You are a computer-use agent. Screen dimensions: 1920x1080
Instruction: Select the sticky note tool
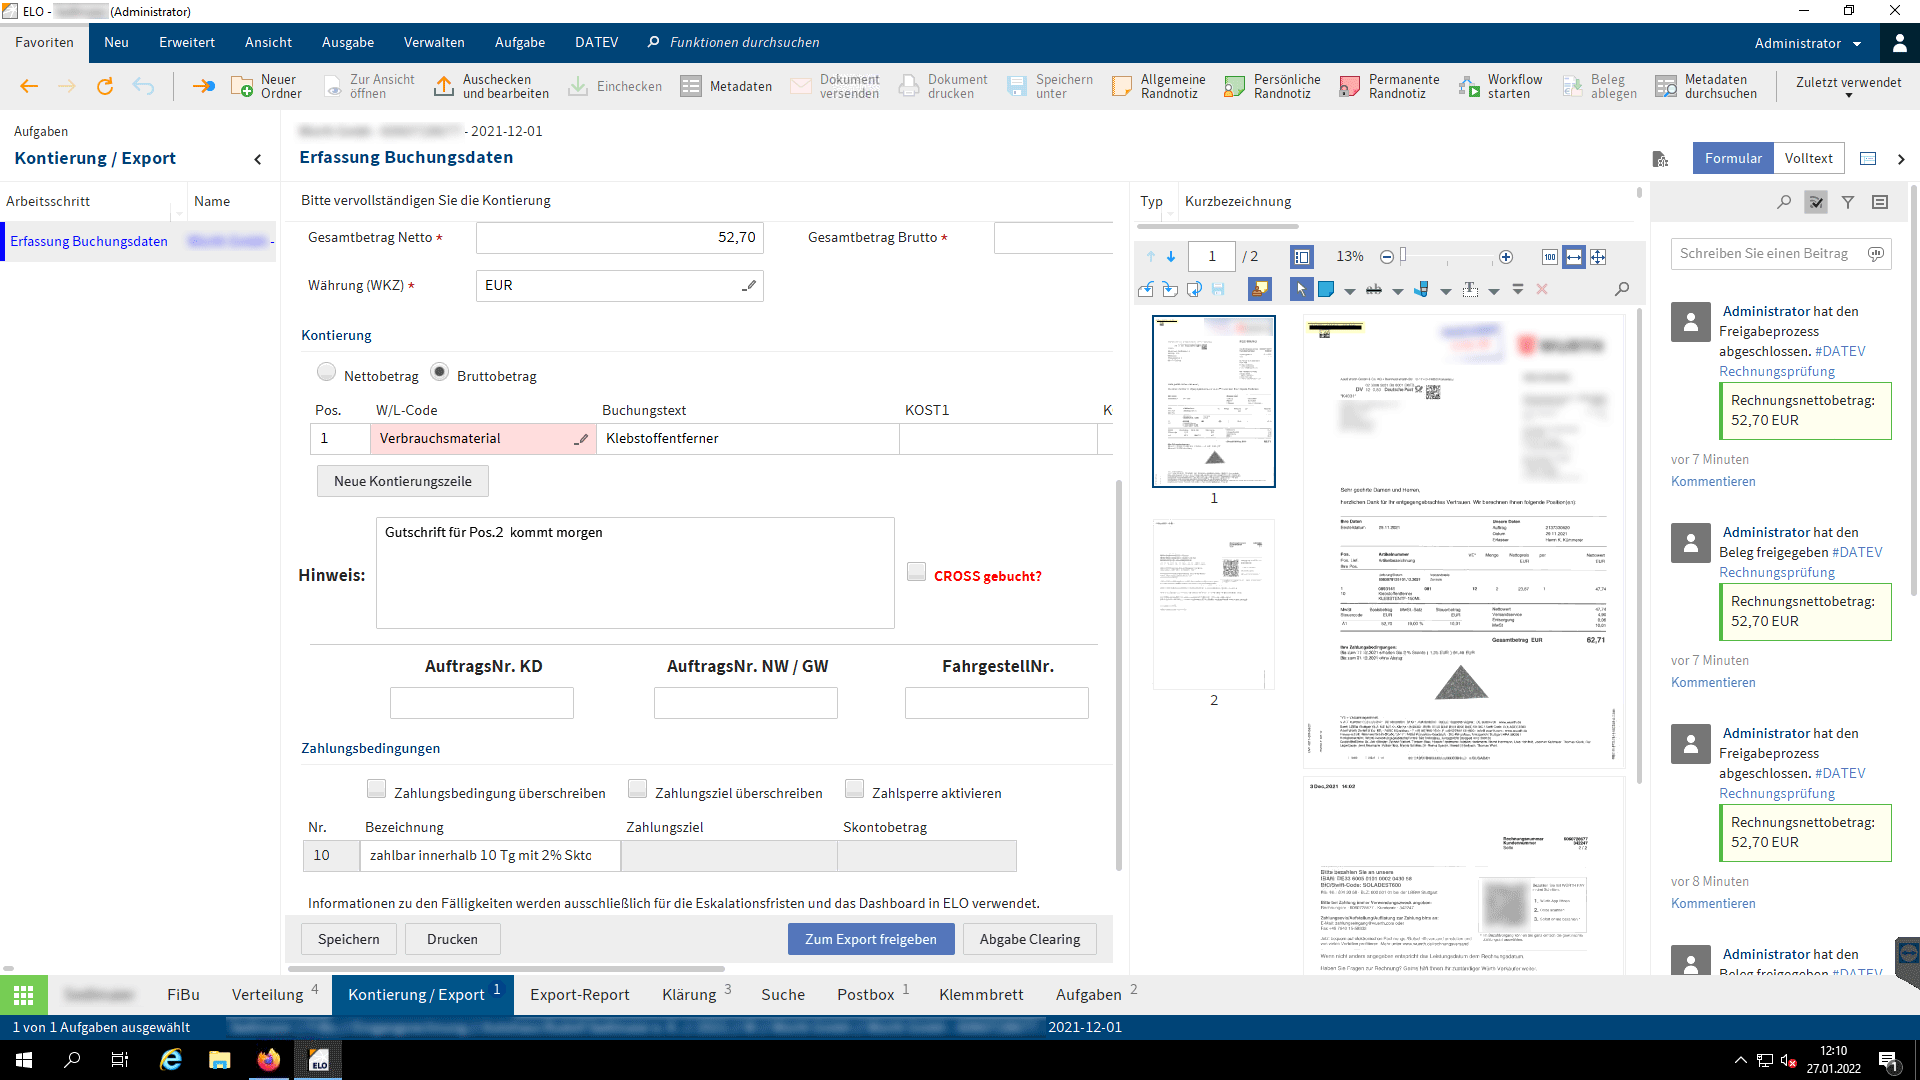click(x=1326, y=289)
